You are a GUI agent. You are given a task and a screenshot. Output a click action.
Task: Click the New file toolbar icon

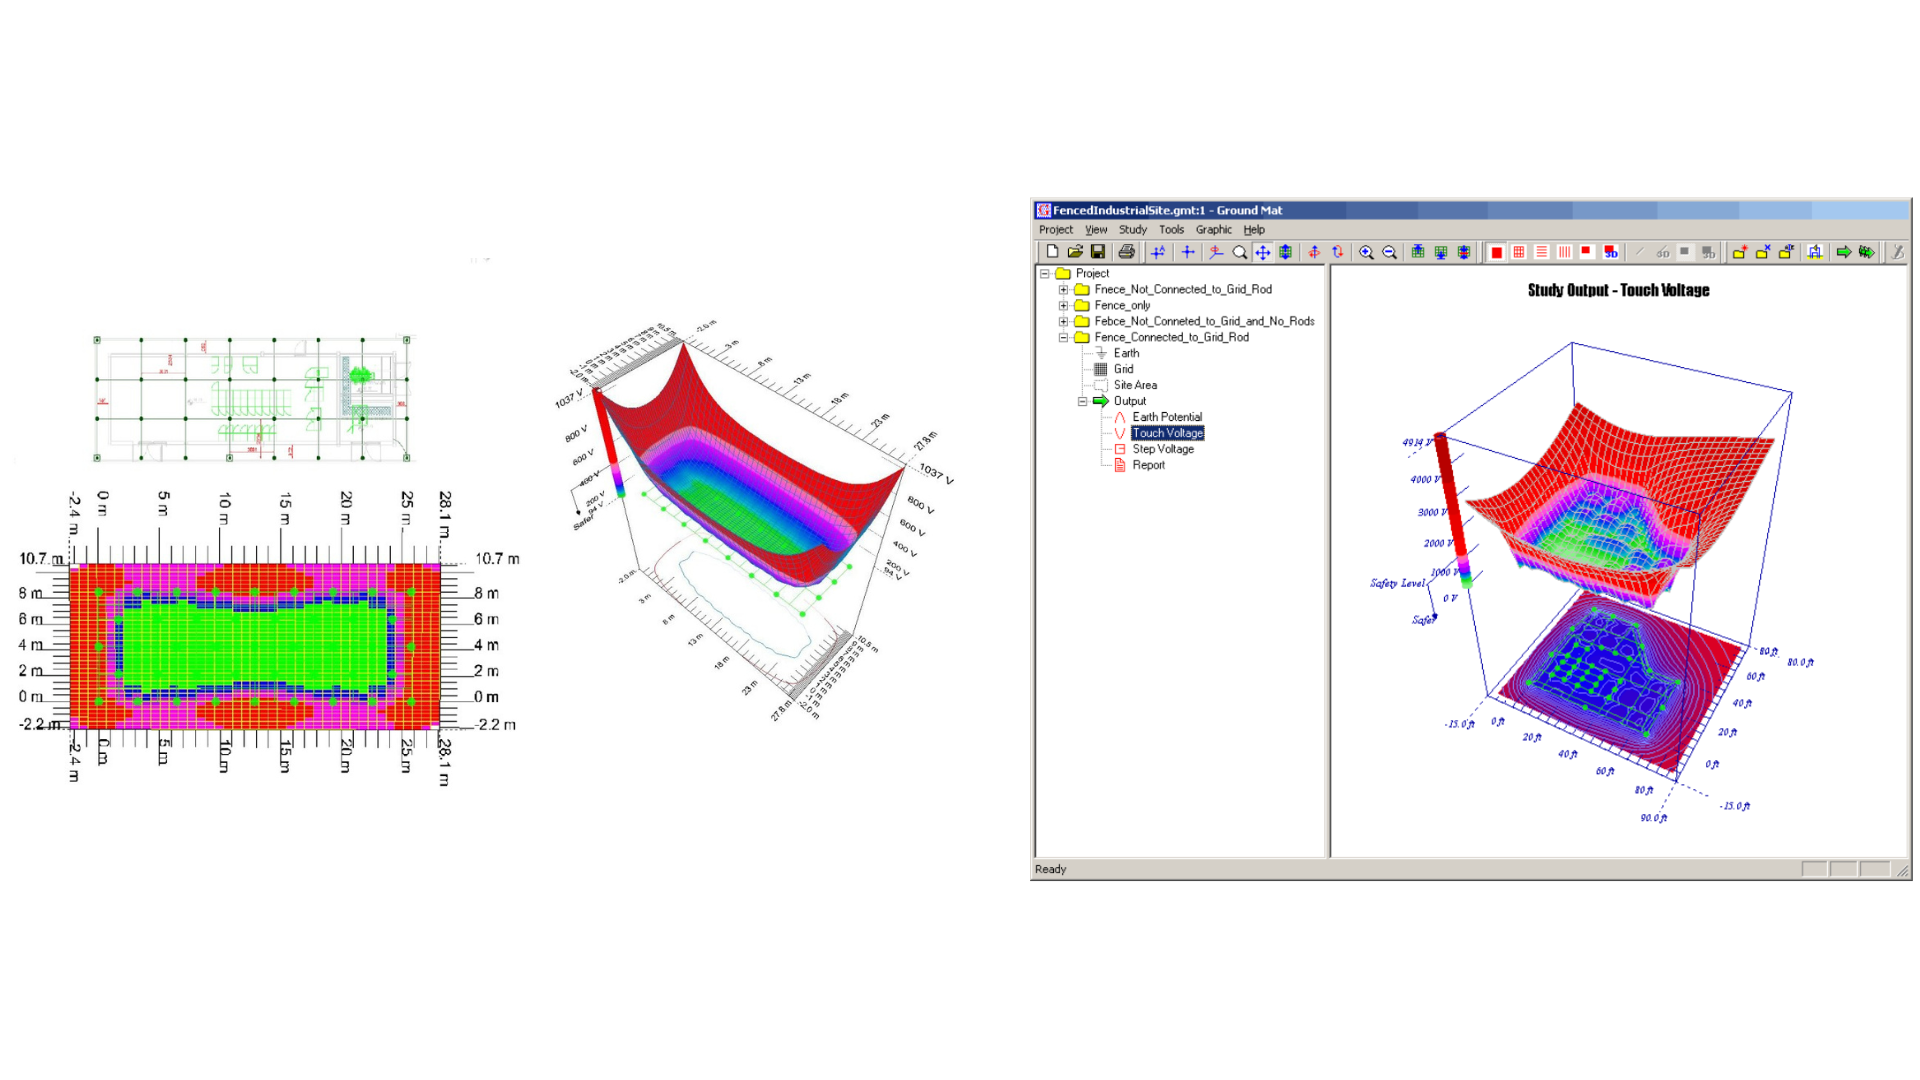click(1052, 252)
